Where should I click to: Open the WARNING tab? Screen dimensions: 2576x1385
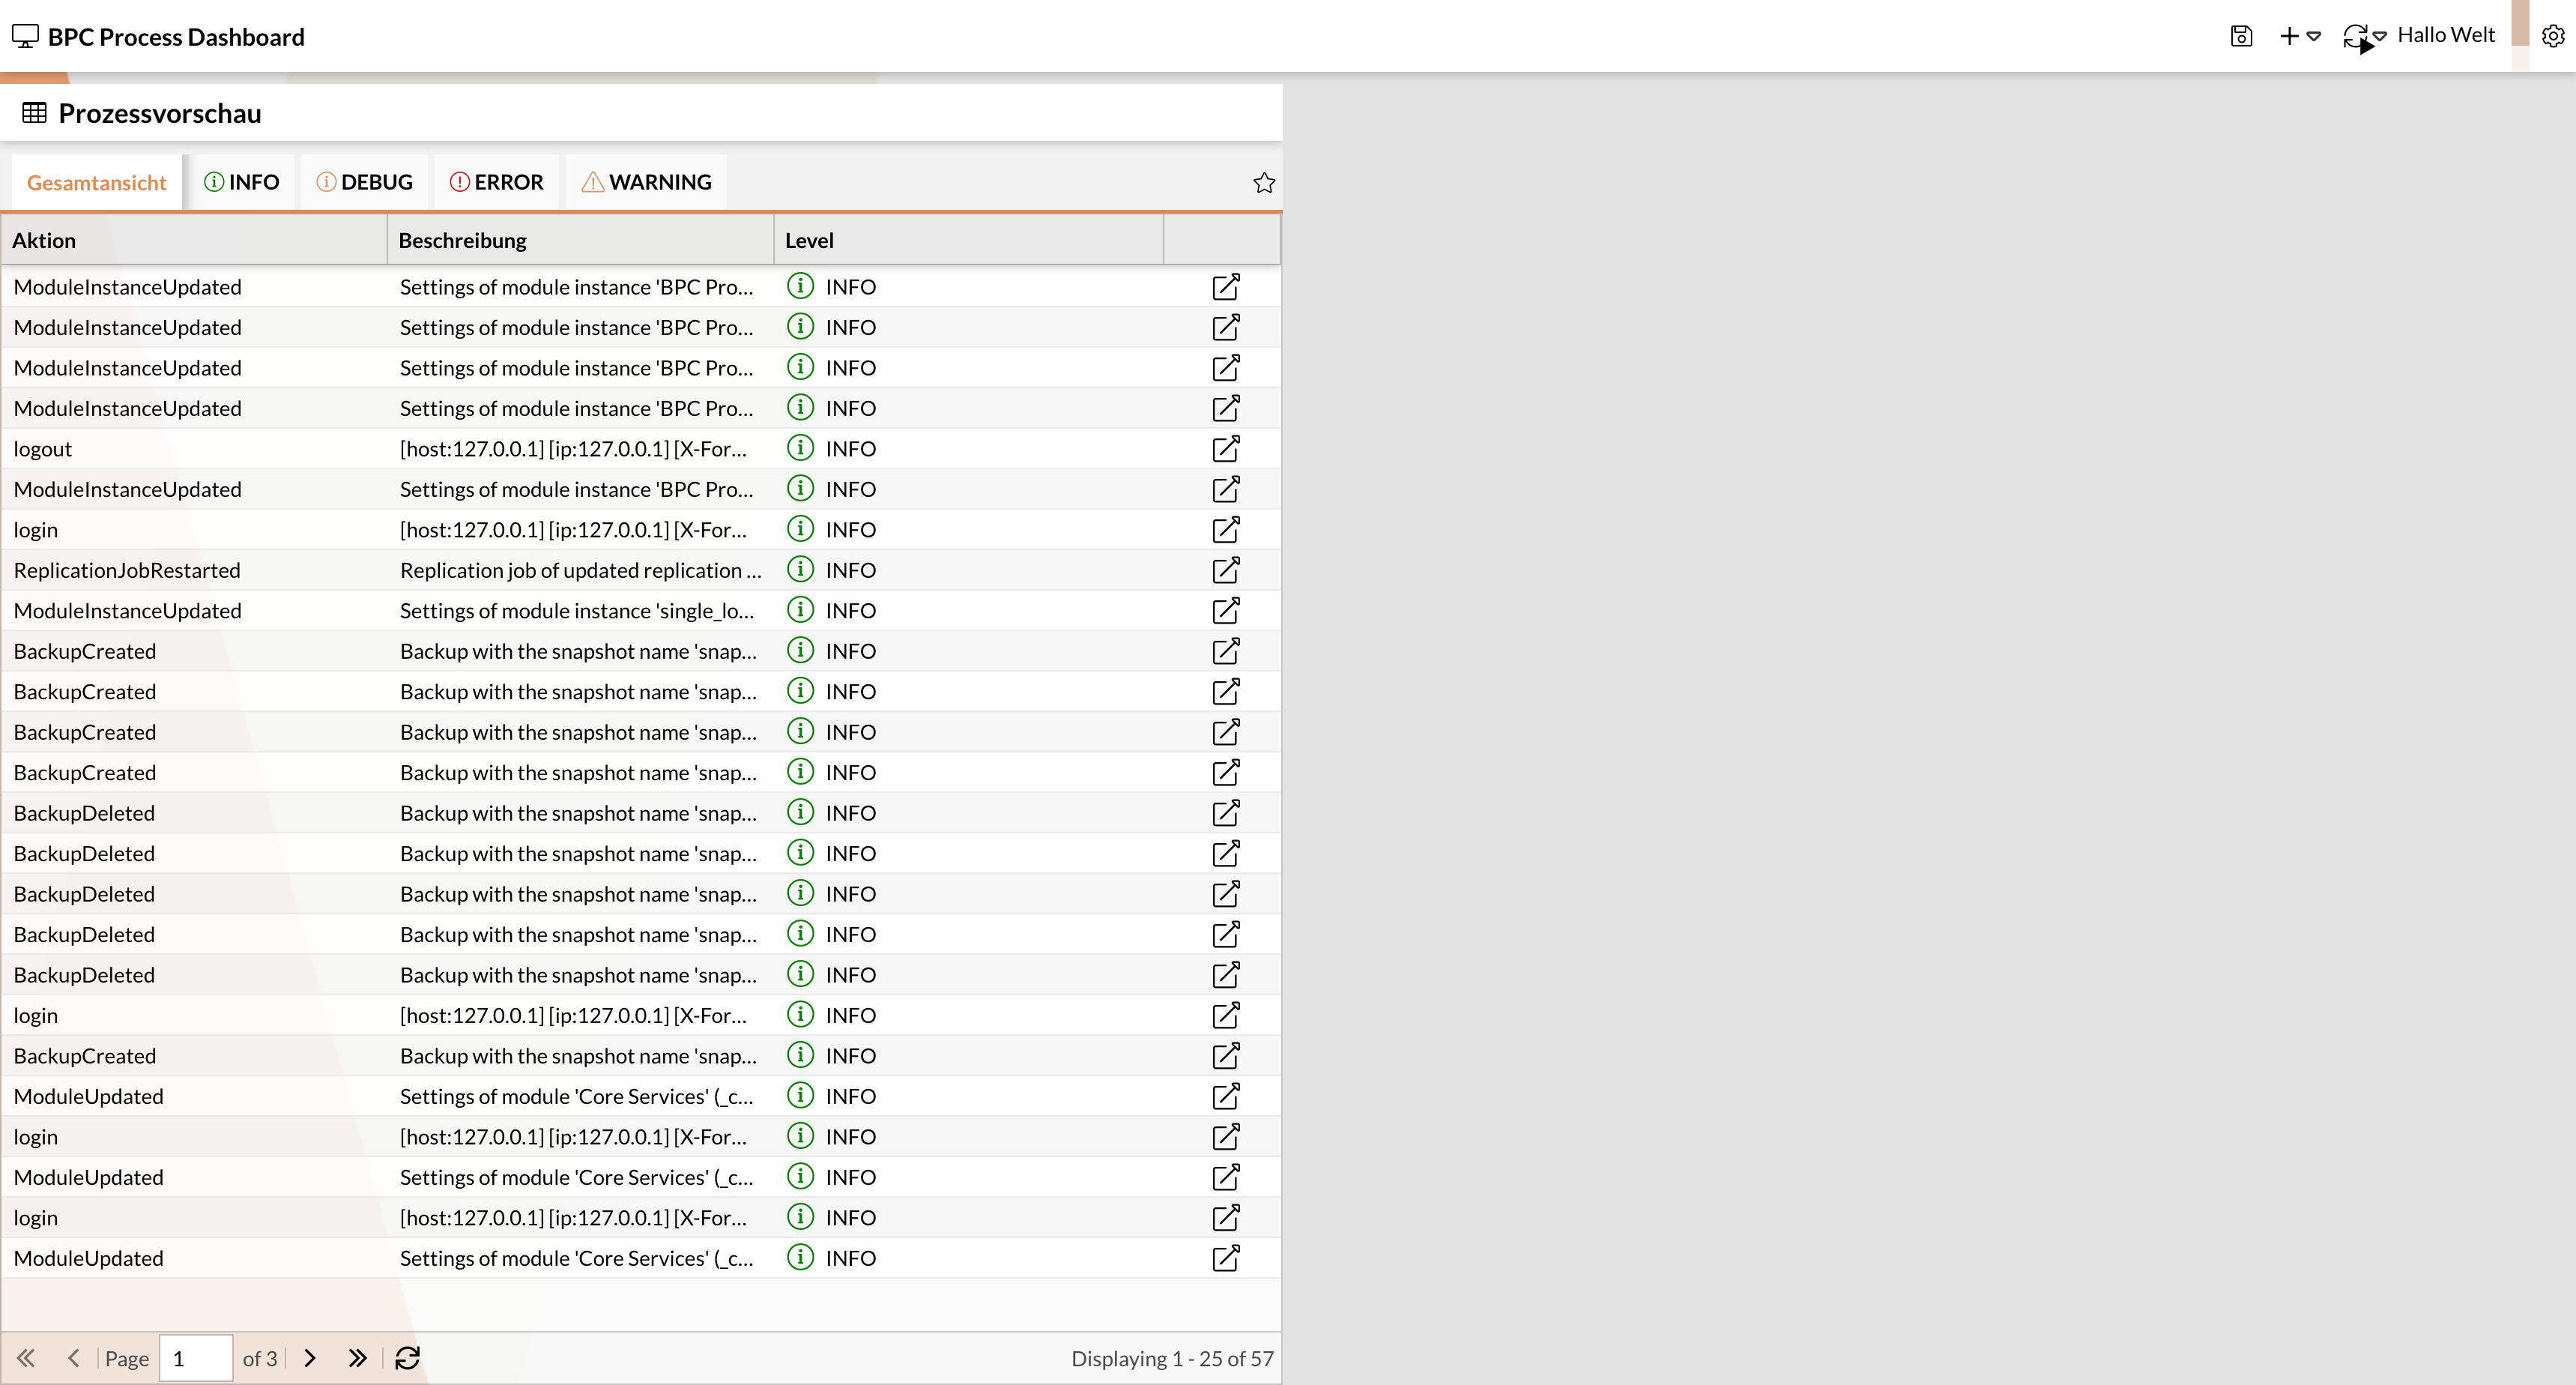pos(646,182)
